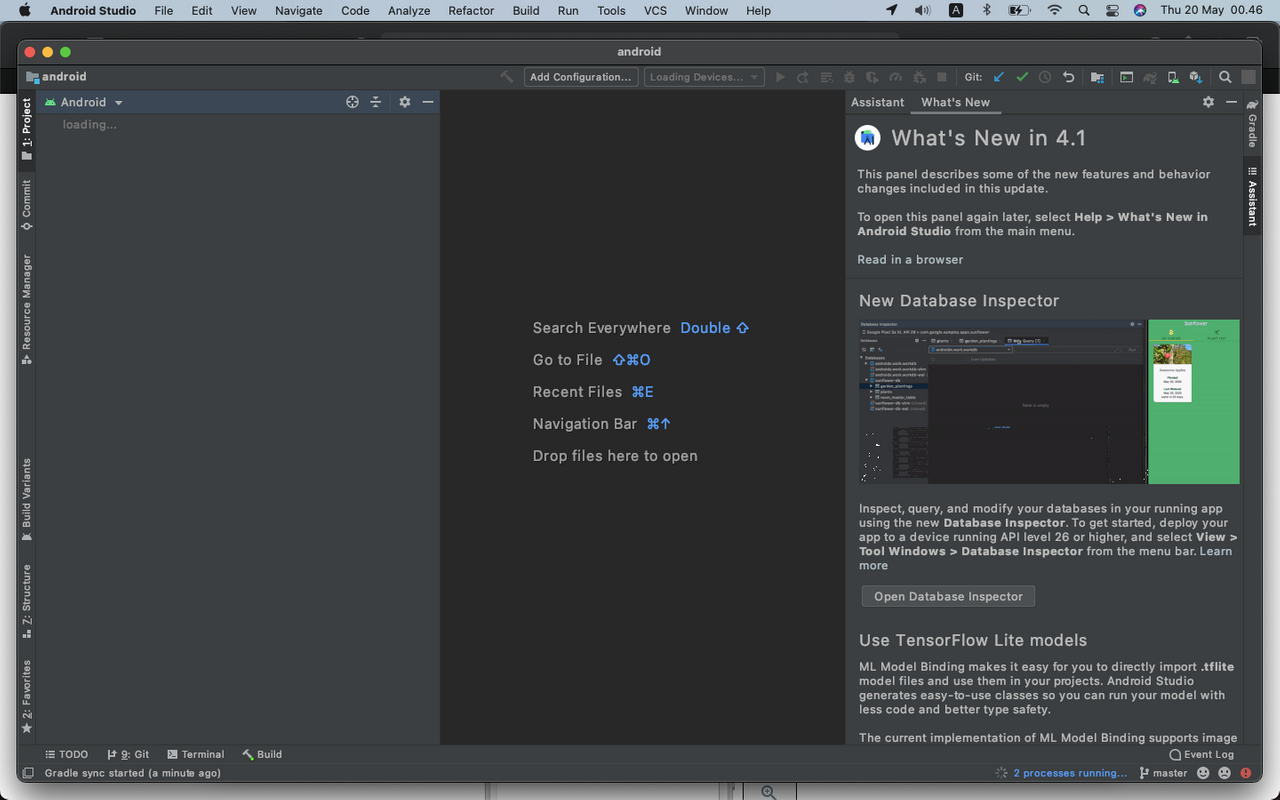Click the red error indicator in status bar
The width and height of the screenshot is (1280, 800).
pyautogui.click(x=1246, y=773)
